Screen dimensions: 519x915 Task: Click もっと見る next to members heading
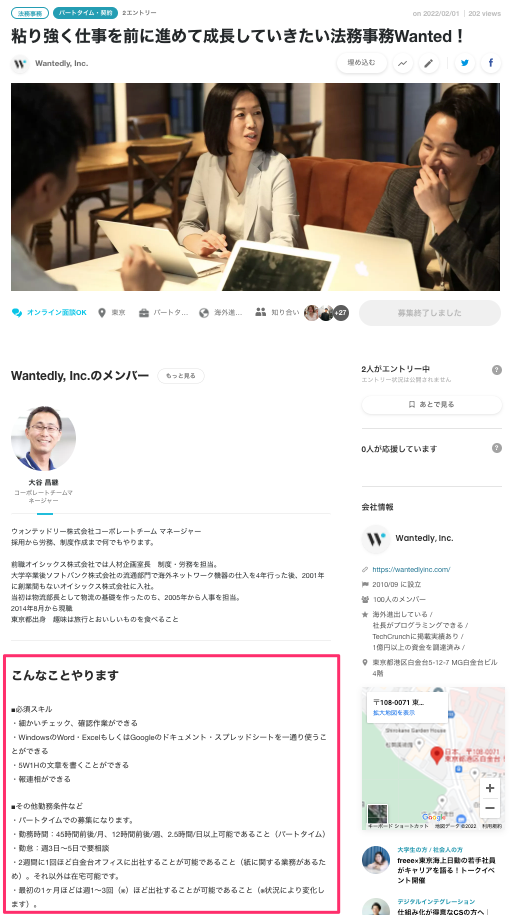click(x=181, y=376)
